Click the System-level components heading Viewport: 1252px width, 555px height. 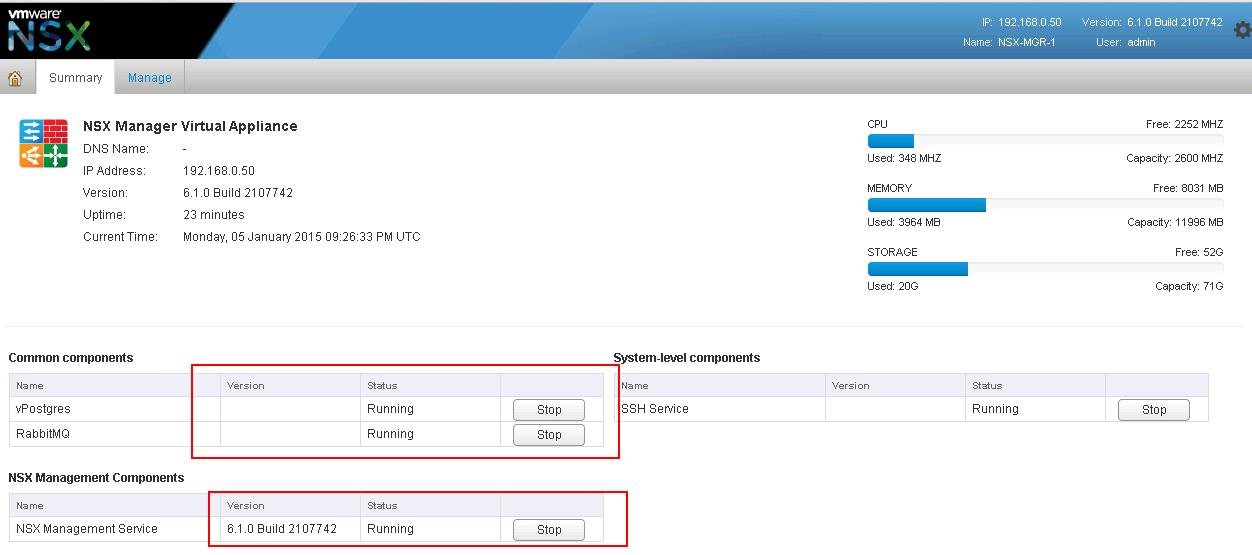pyautogui.click(x=687, y=358)
